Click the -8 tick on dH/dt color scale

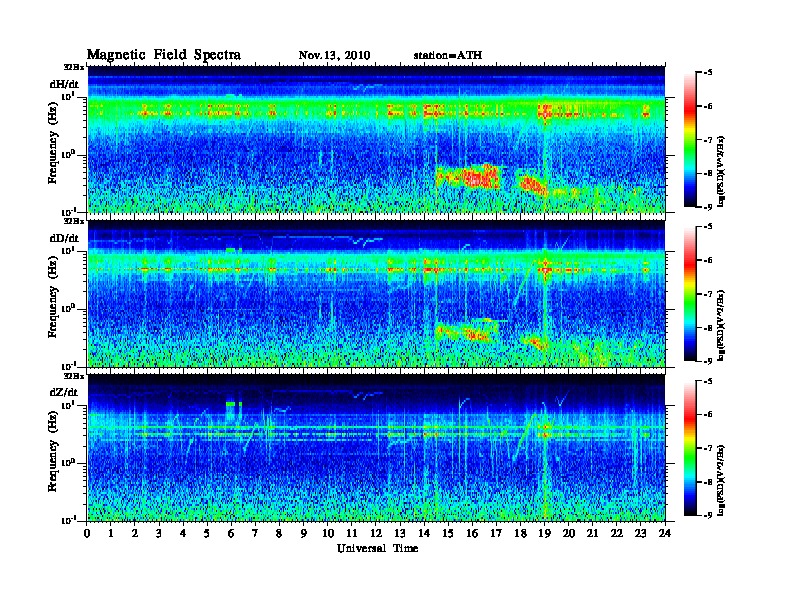[x=708, y=173]
